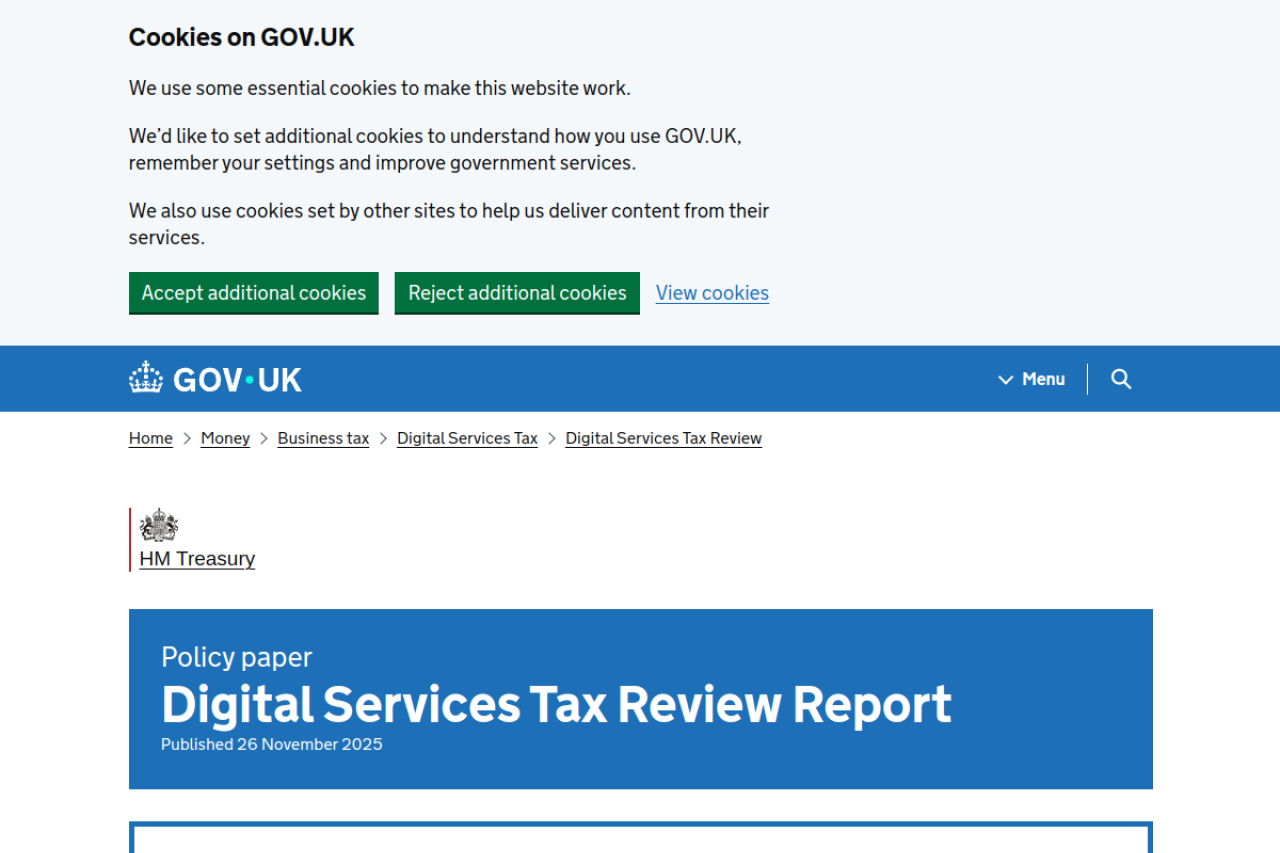Click the 'Policy paper' label

coord(237,657)
